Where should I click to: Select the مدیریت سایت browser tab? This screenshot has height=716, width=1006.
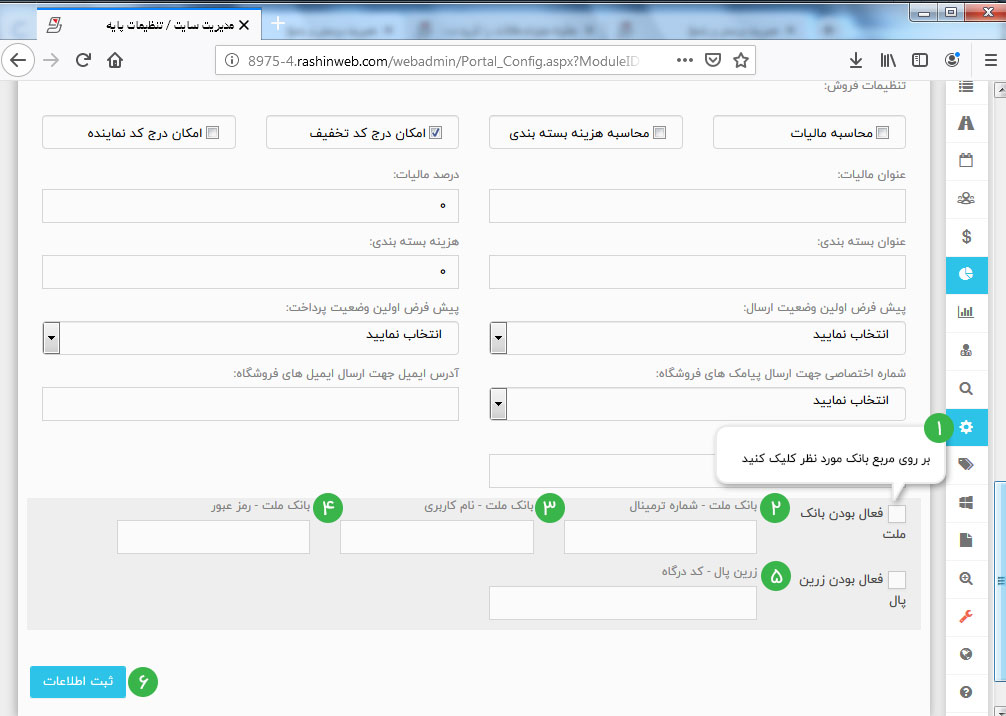pyautogui.click(x=149, y=26)
